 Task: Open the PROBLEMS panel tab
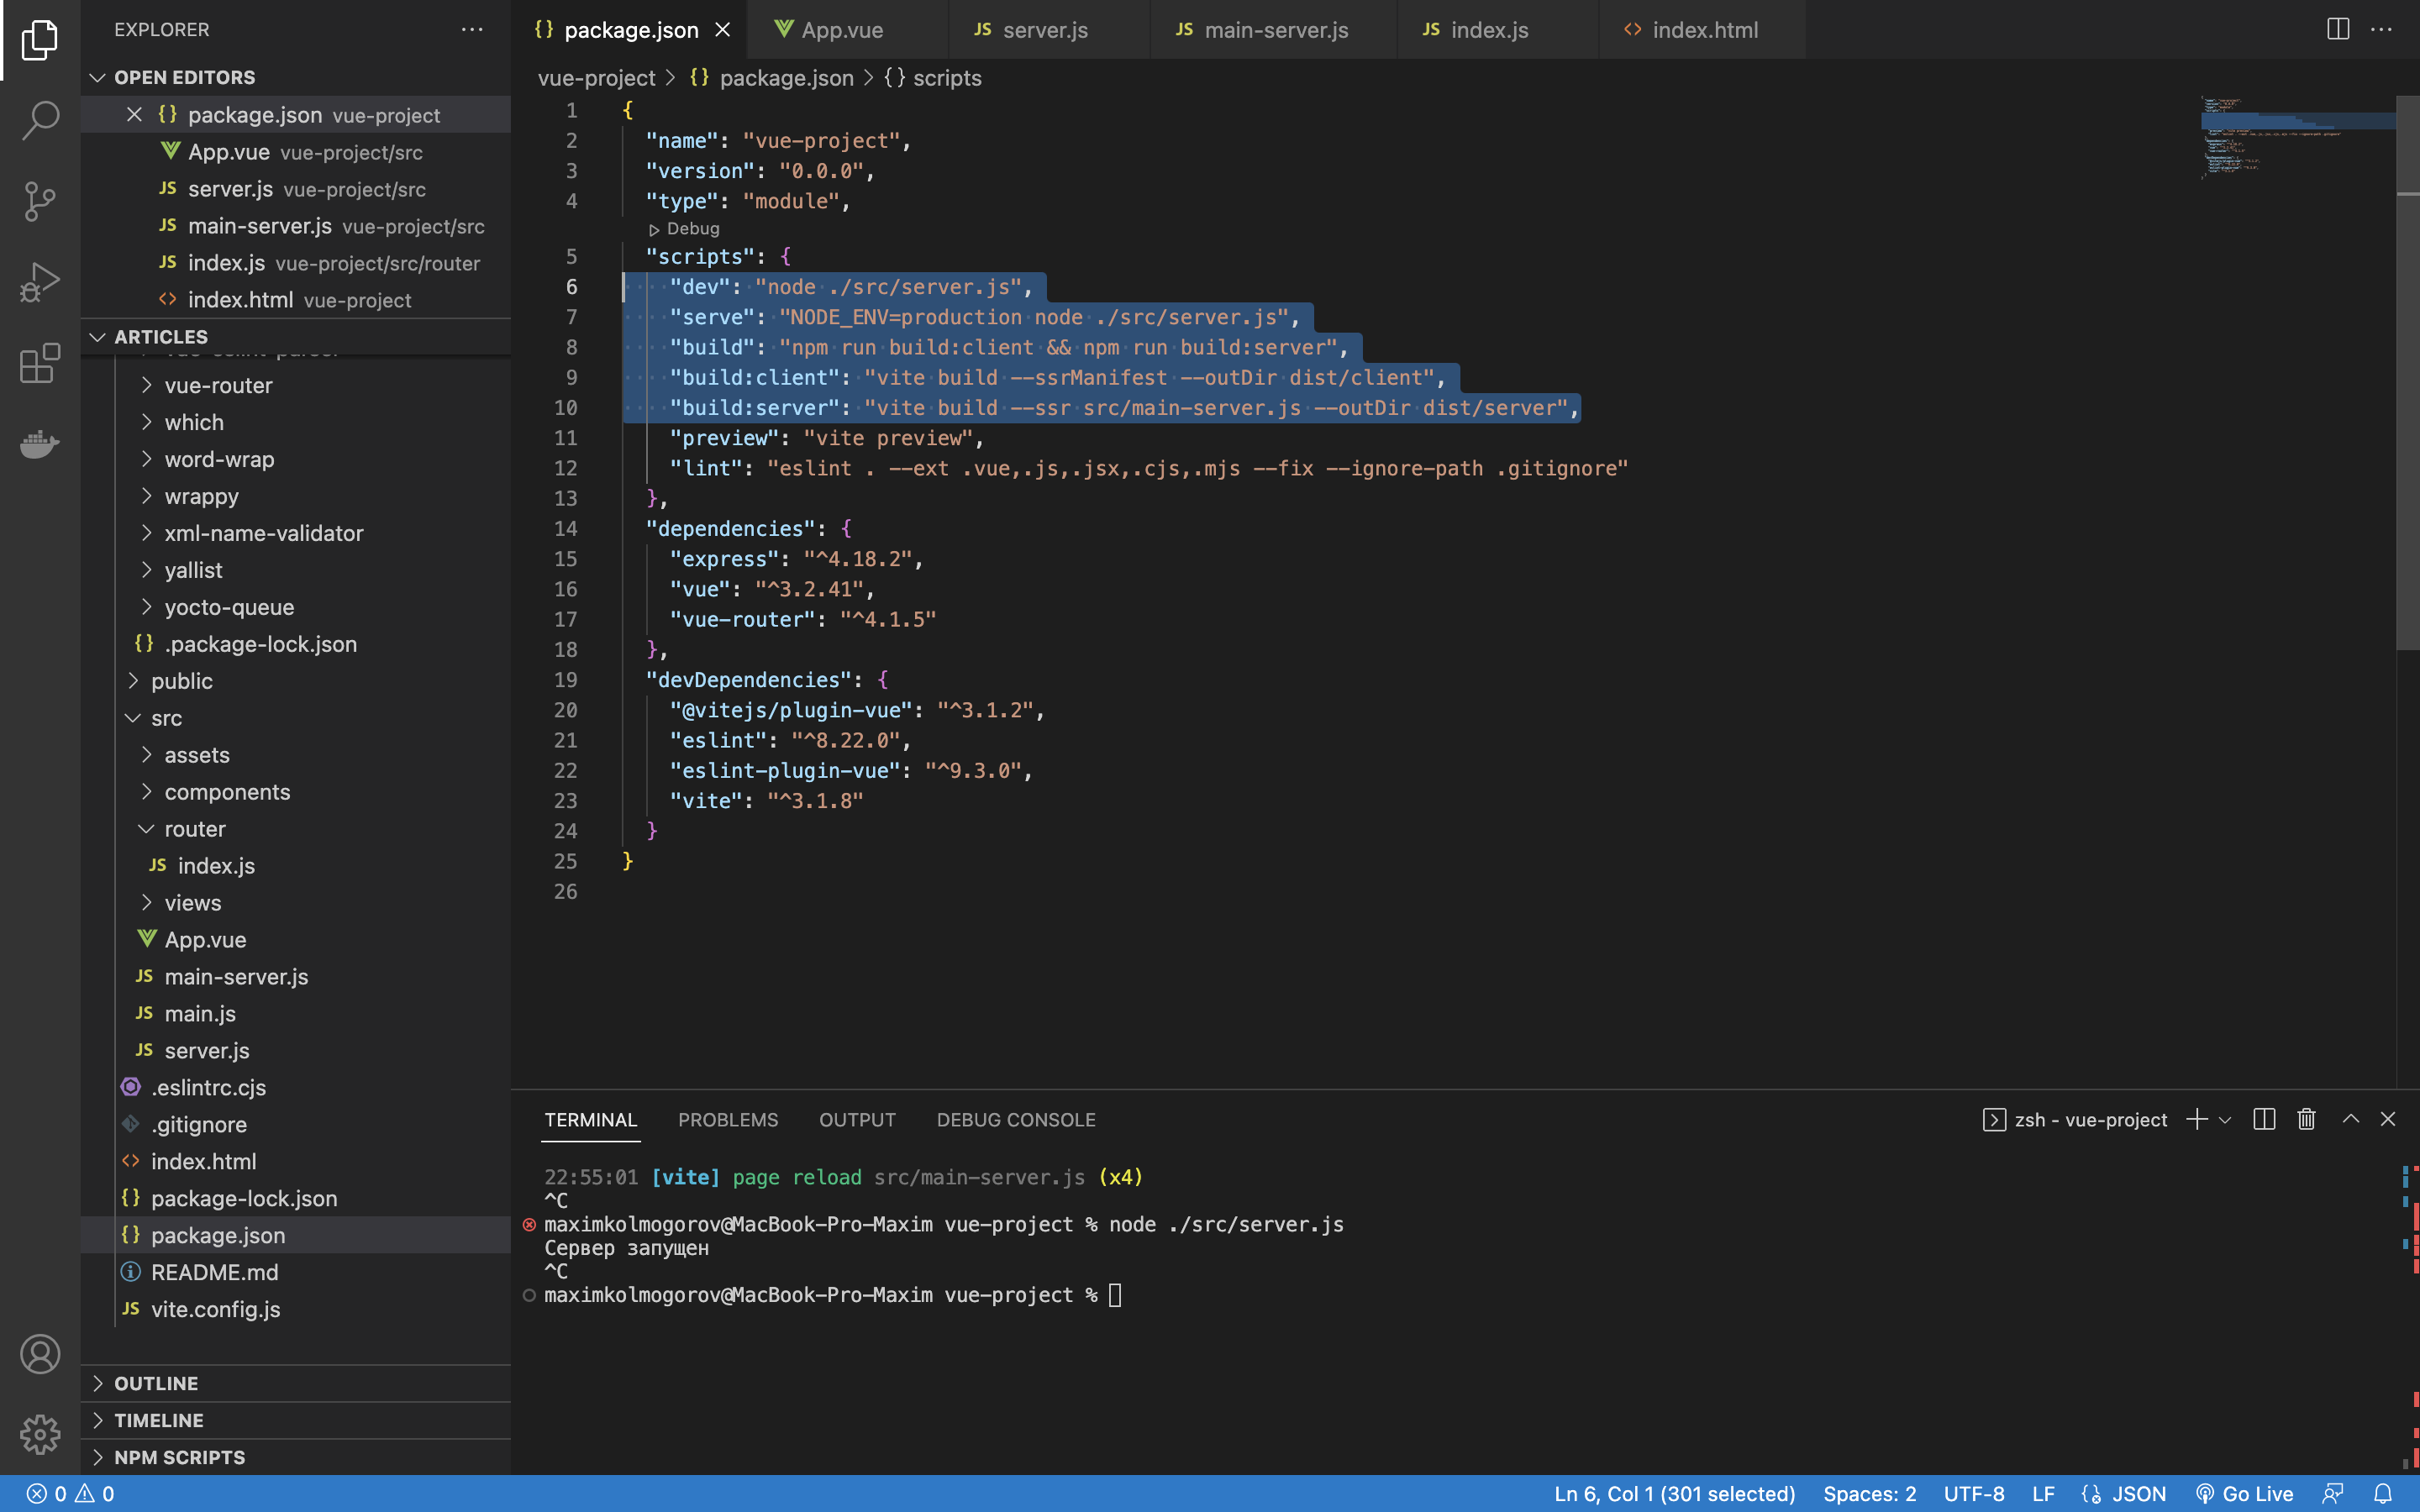(x=728, y=1120)
